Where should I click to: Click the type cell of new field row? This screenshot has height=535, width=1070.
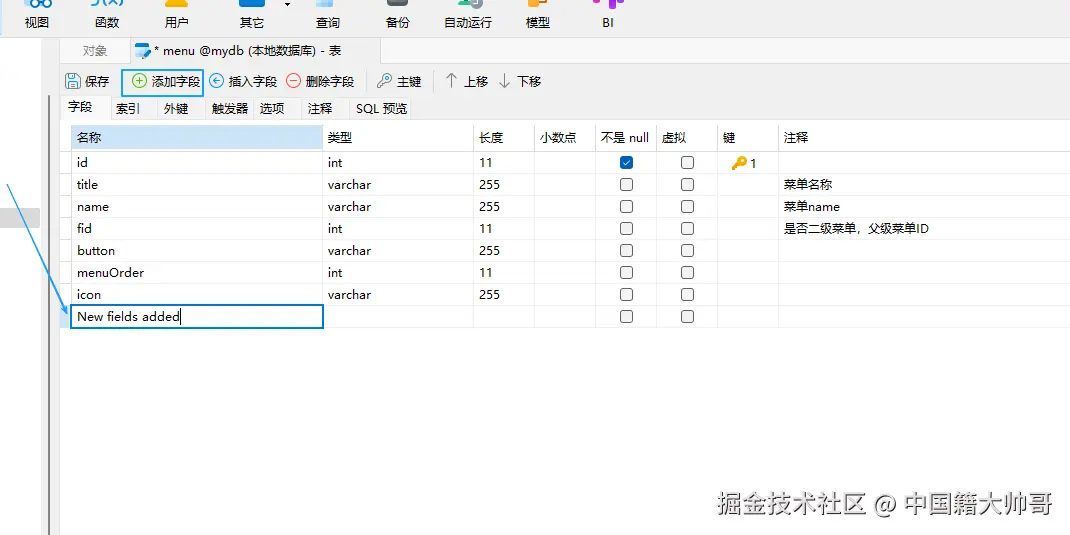click(x=398, y=317)
